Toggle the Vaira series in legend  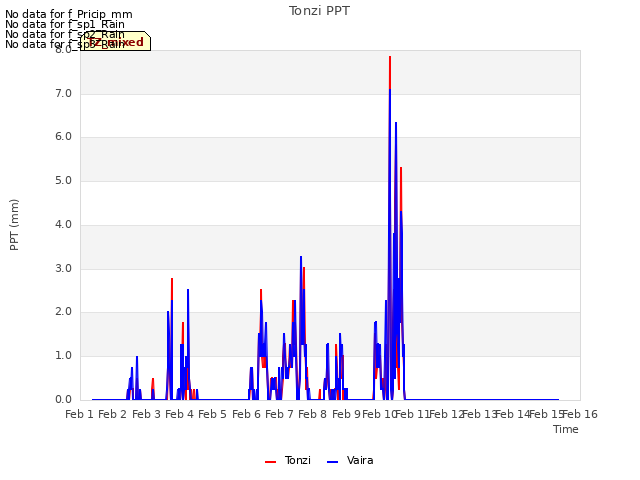[x=350, y=460]
